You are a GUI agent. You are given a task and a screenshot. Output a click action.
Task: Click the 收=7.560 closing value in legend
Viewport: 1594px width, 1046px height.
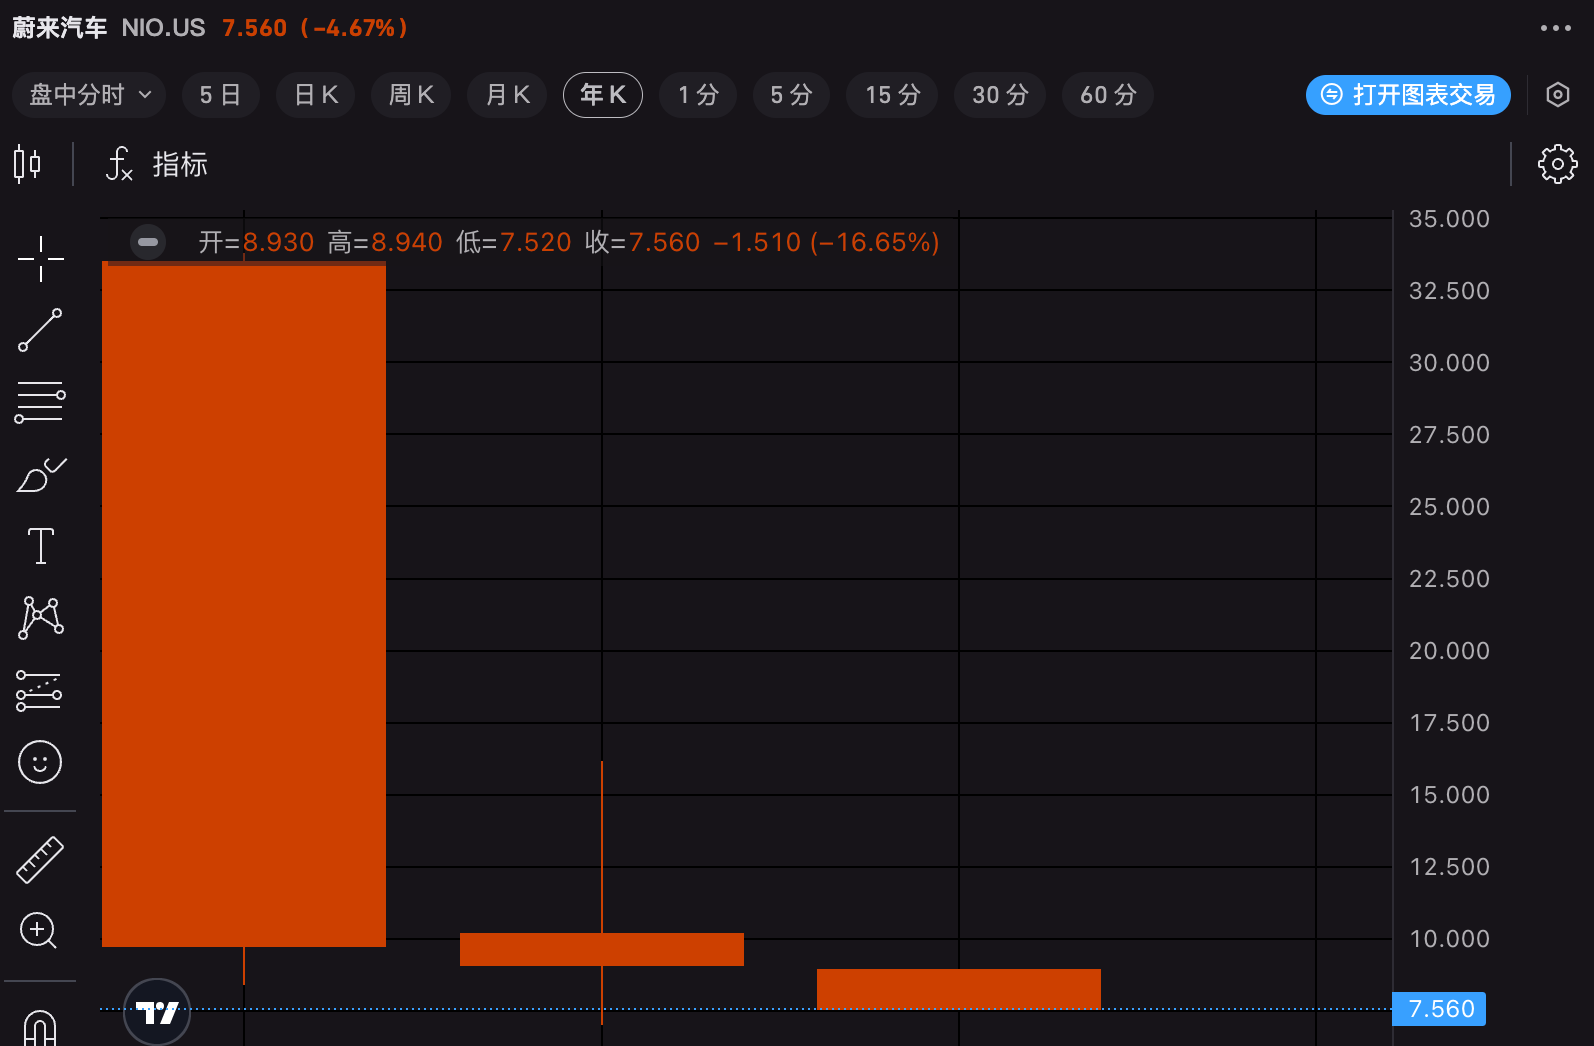643,242
